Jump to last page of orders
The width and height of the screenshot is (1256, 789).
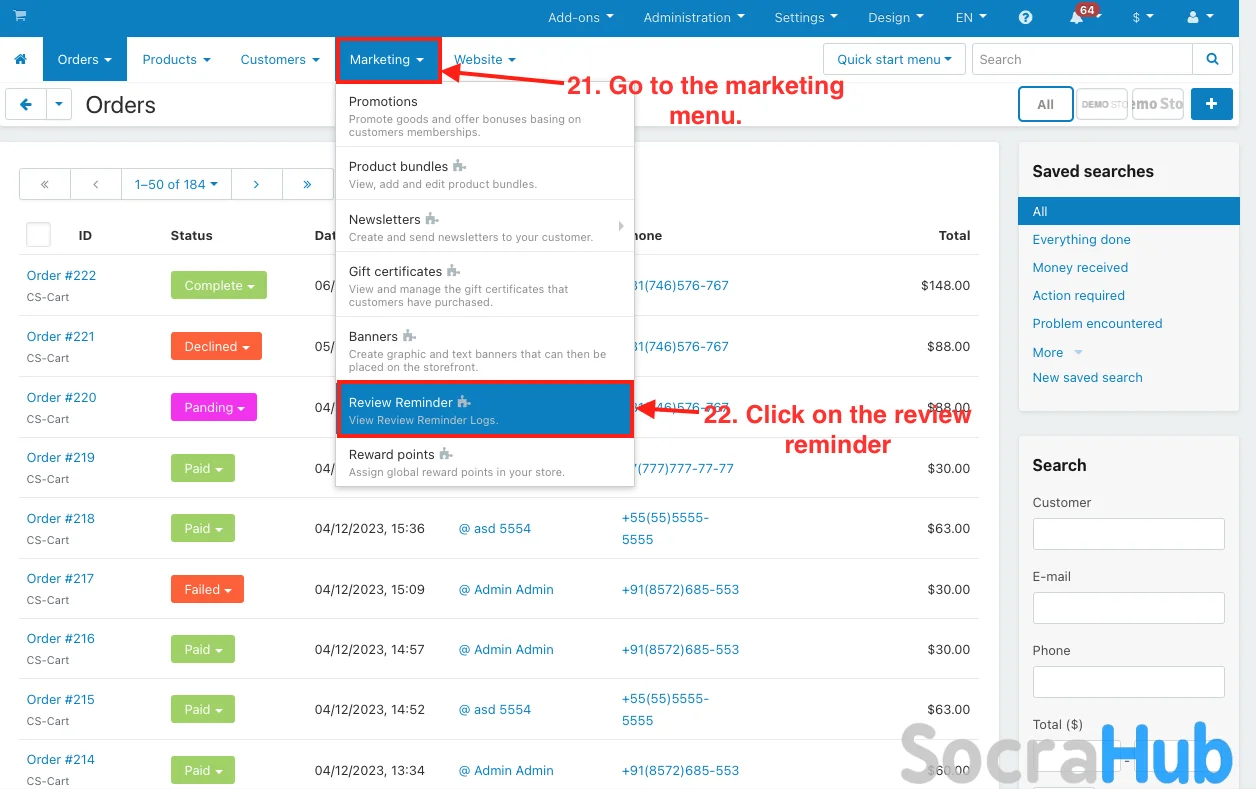pyautogui.click(x=307, y=184)
